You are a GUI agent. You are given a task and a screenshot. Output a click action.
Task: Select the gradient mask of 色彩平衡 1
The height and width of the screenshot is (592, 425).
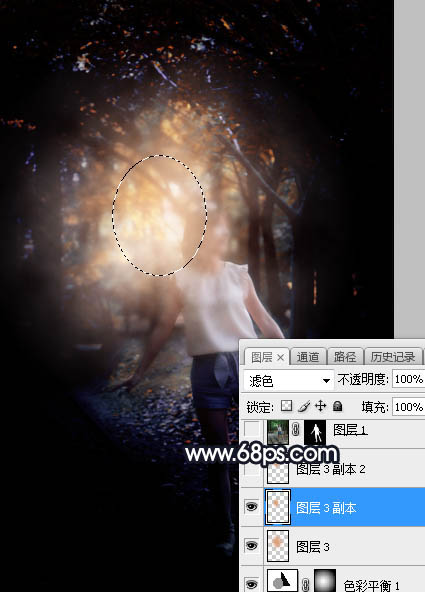[x=325, y=581]
